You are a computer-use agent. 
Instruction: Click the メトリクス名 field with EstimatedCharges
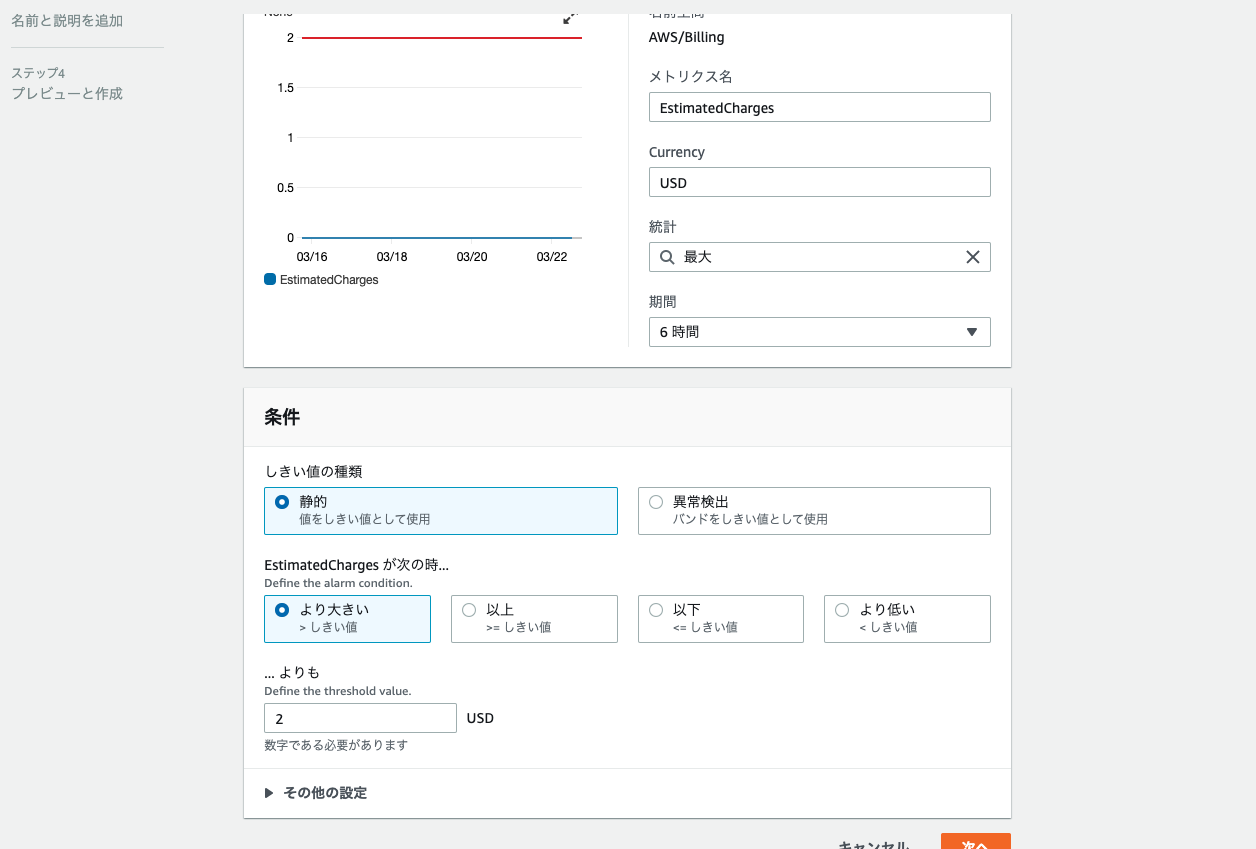pos(819,107)
